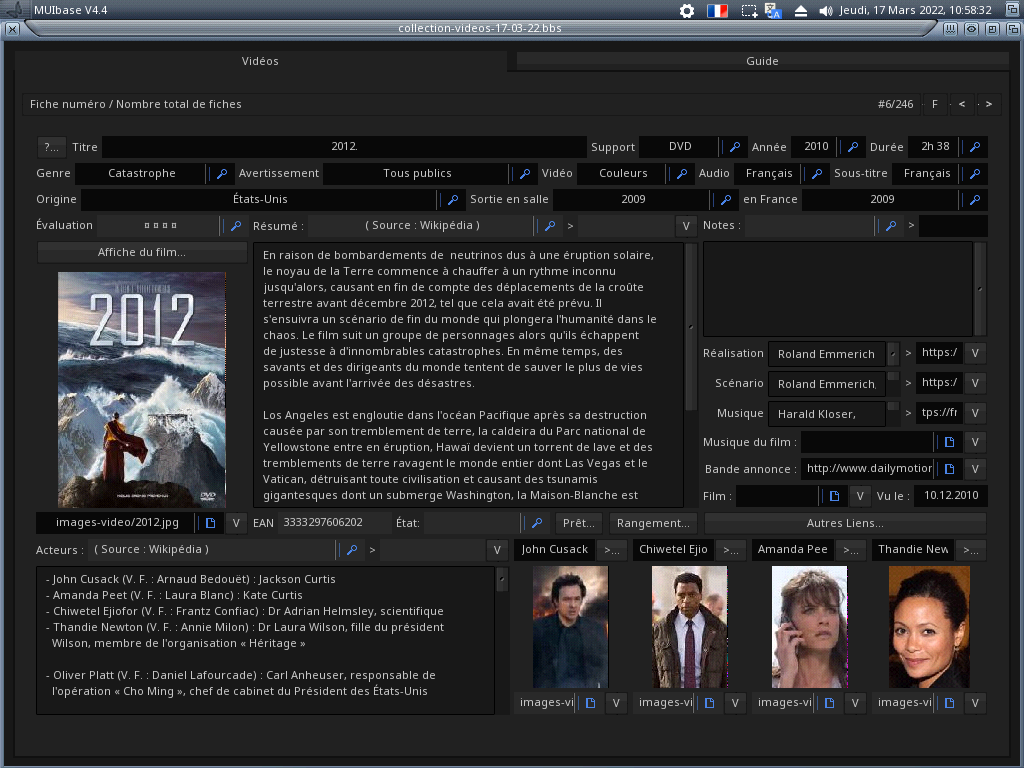Viewport: 1024px width, 768px height.
Task: Click the Résumé text scrollbar
Action: click(x=691, y=327)
